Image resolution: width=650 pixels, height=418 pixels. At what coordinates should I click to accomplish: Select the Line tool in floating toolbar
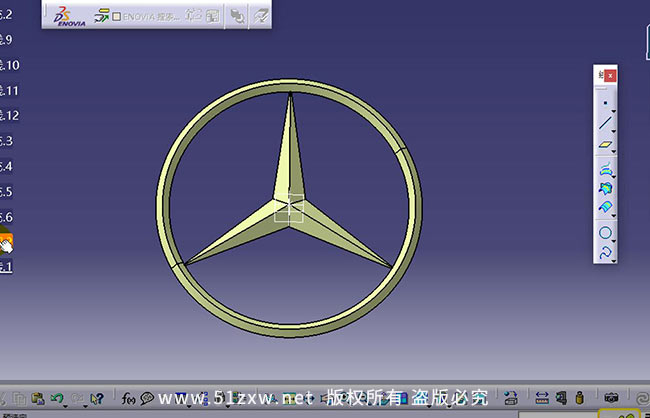[x=605, y=123]
